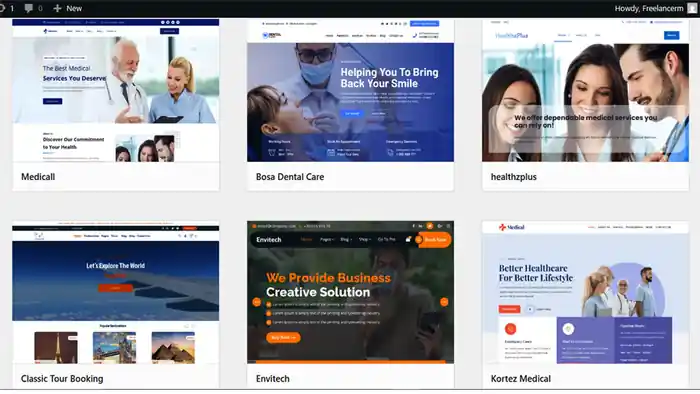Click the HealthzPlus logo in healthzplus preview
This screenshot has width=700, height=394.
point(512,35)
